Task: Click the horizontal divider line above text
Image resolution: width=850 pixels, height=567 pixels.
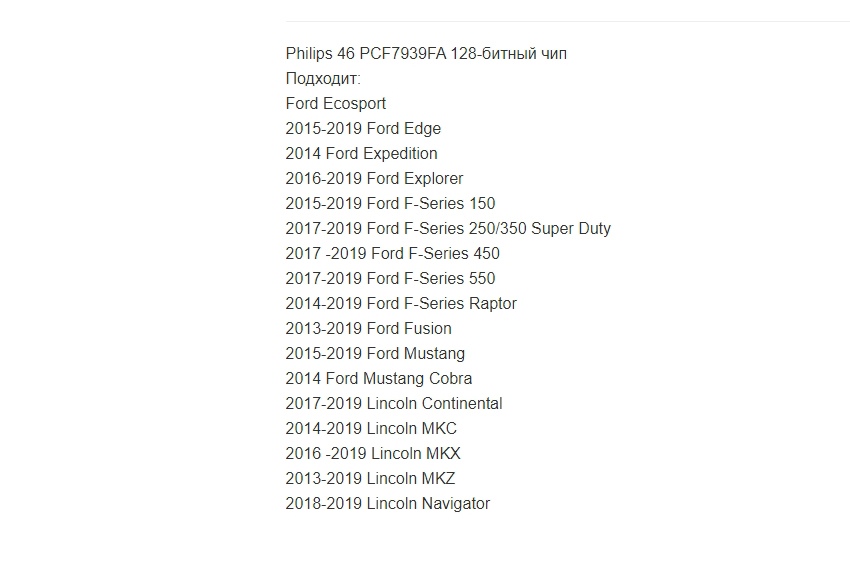Action: click(x=568, y=22)
